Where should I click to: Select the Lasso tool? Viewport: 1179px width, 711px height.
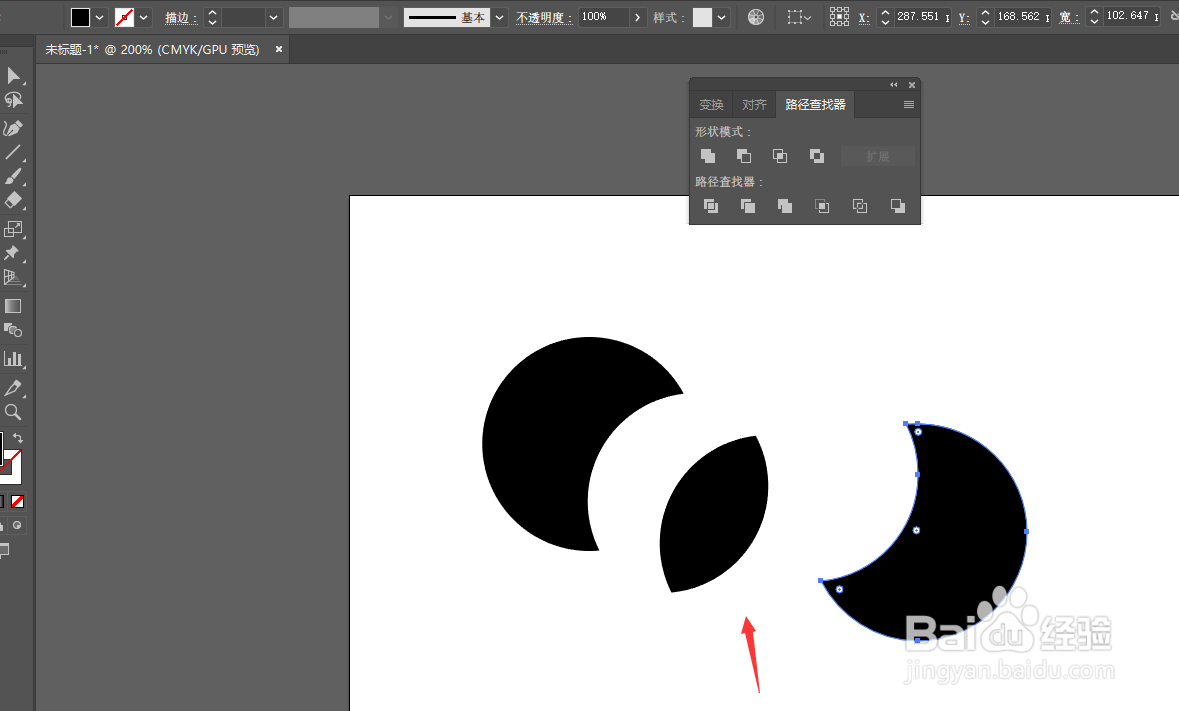(x=13, y=100)
